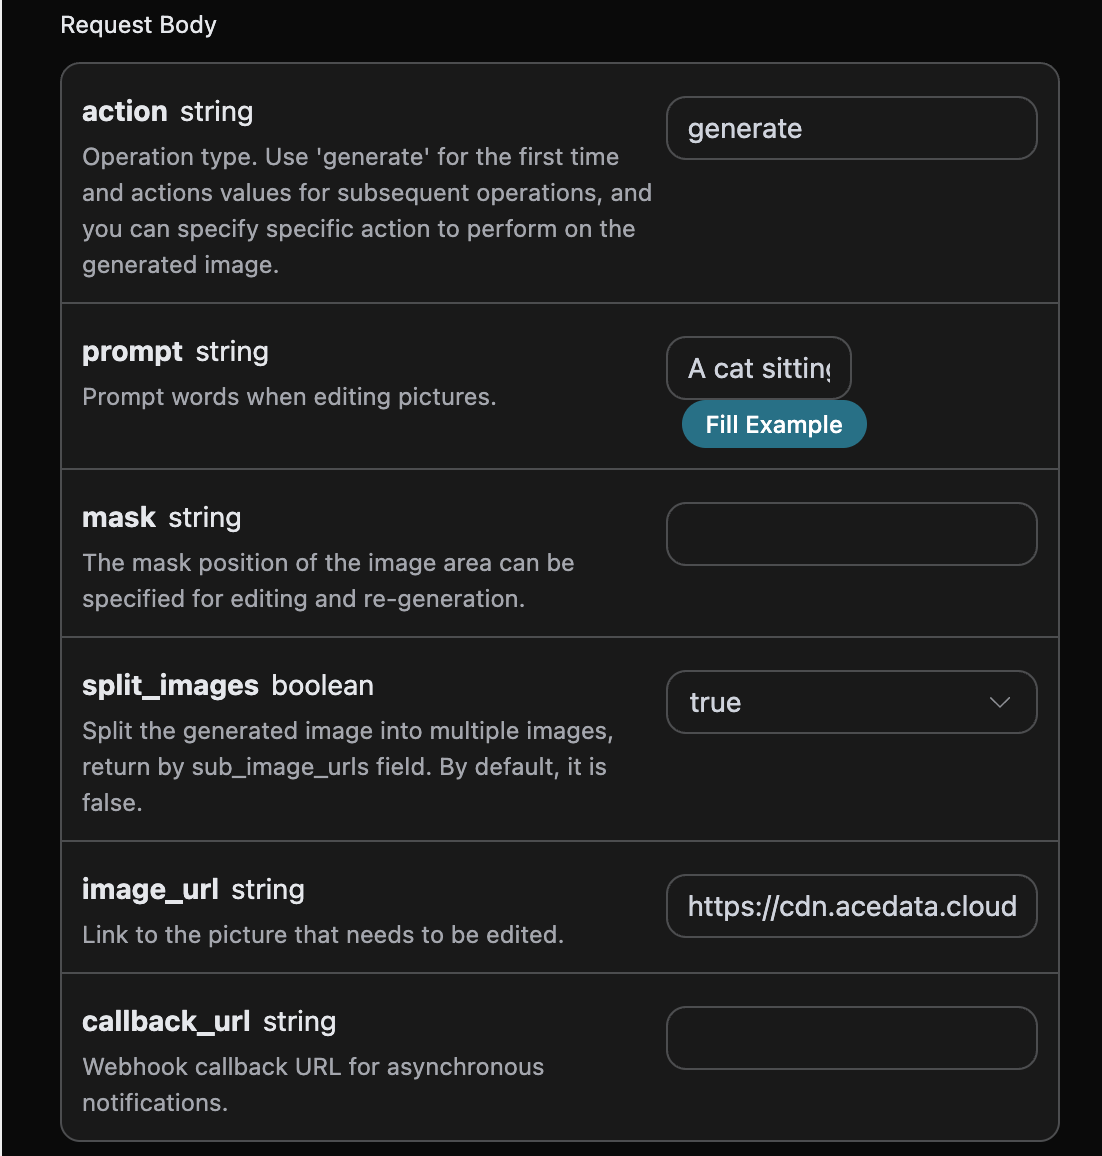
Task: Click the empty mask input field
Action: coord(851,534)
